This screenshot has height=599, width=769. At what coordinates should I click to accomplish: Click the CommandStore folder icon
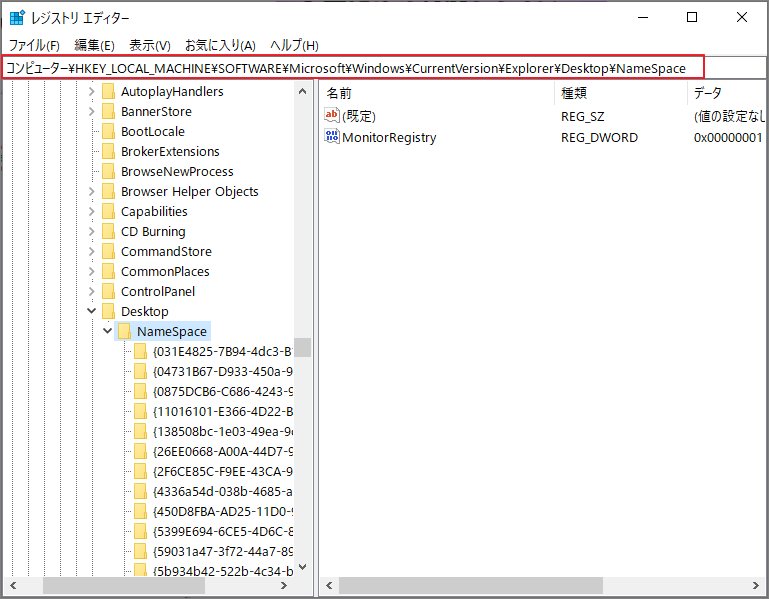point(108,252)
